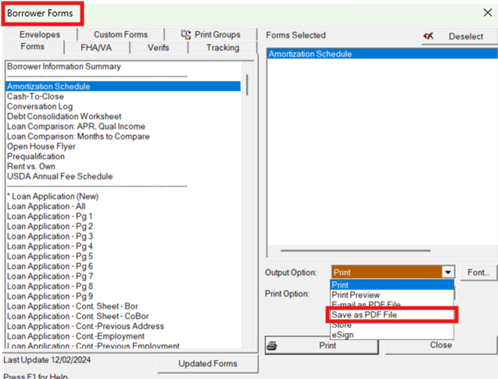Viewport: 498px width, 379px height.
Task: Click the Forms Selected horizontal scrollbar
Action: coord(356,250)
